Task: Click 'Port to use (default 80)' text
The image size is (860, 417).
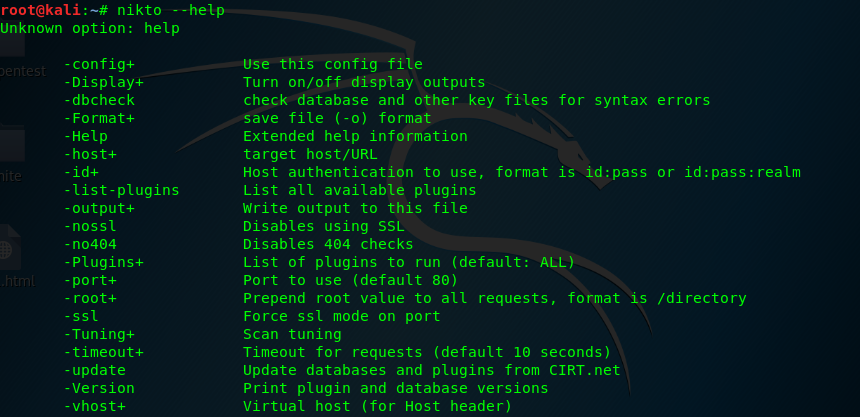Action: [x=350, y=280]
